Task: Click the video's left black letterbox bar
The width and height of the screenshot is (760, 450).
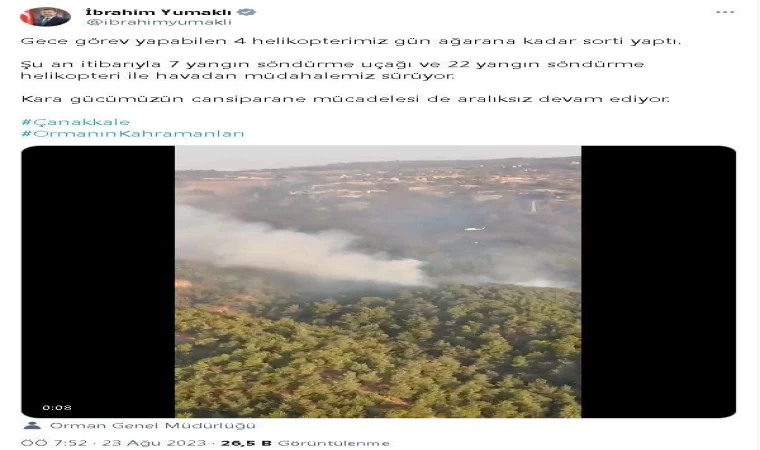Action: [x=98, y=281]
